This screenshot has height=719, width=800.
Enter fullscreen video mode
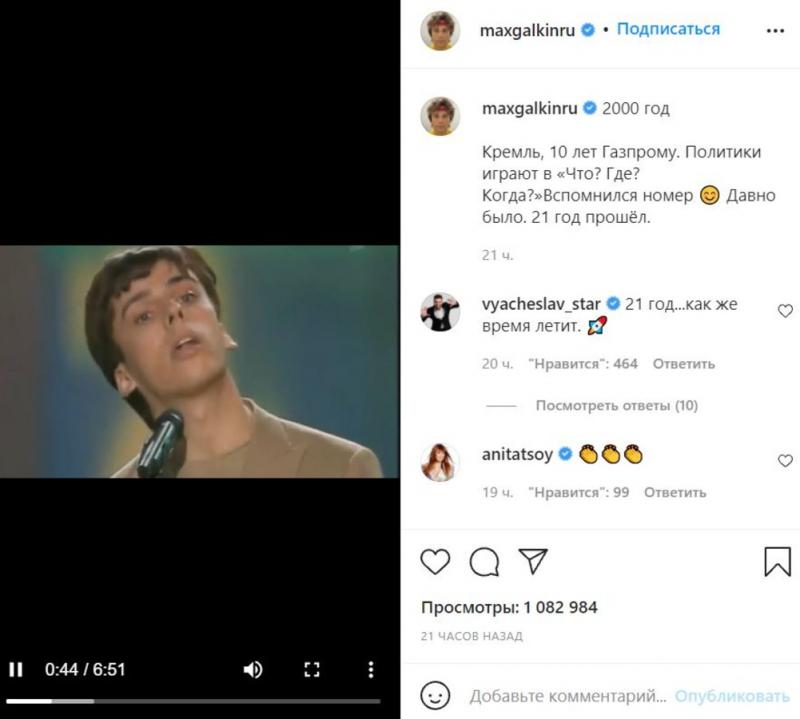point(311,669)
